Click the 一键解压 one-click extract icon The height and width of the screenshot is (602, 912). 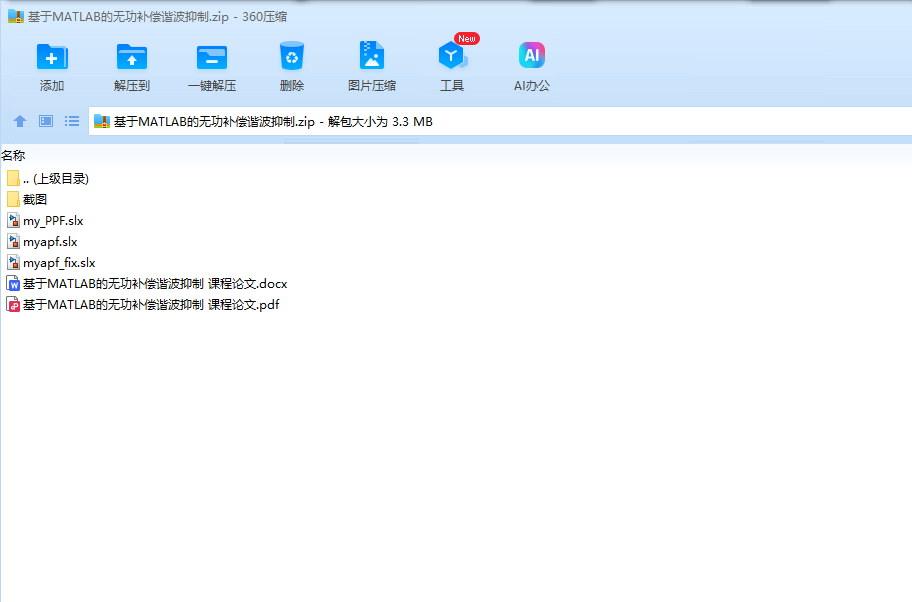(212, 57)
